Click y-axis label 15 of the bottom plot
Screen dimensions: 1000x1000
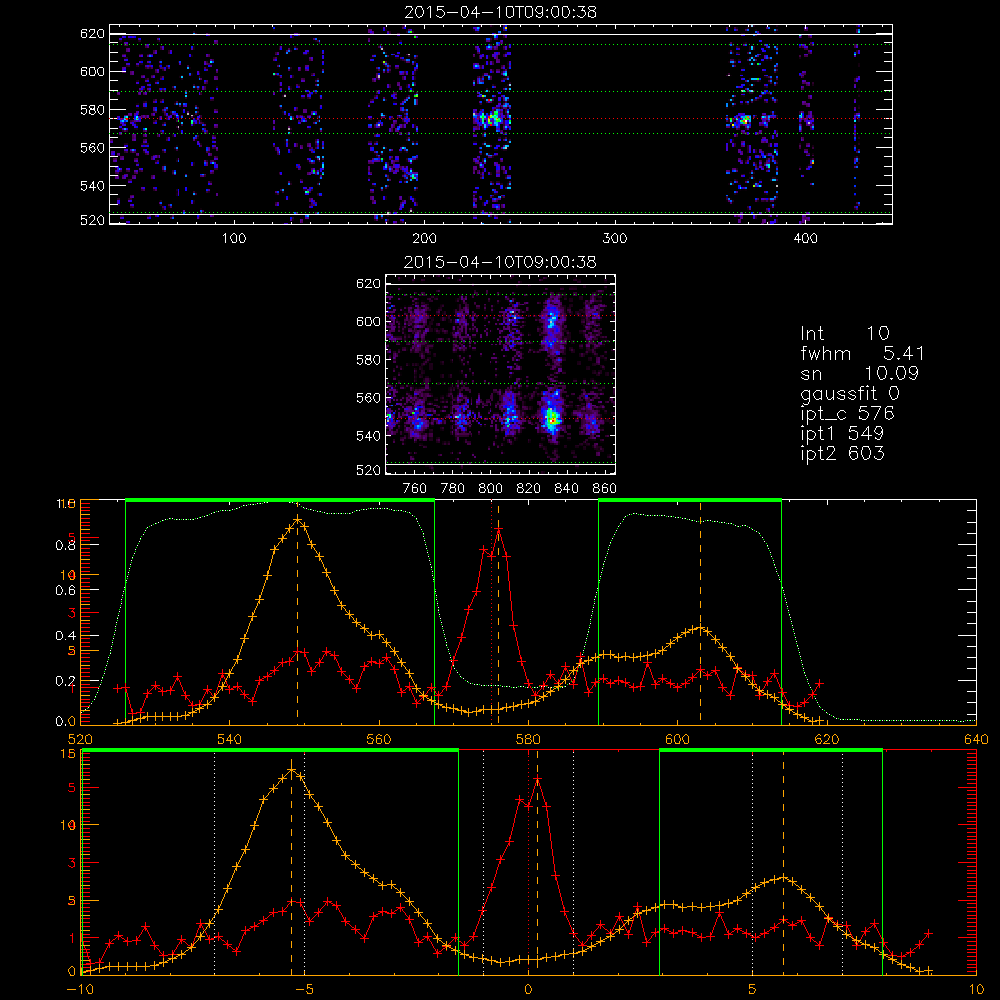pyautogui.click(x=68, y=754)
